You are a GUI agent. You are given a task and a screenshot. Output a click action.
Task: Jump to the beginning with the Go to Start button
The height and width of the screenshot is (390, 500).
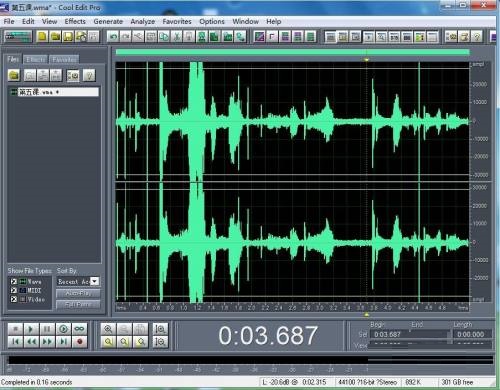[15, 342]
